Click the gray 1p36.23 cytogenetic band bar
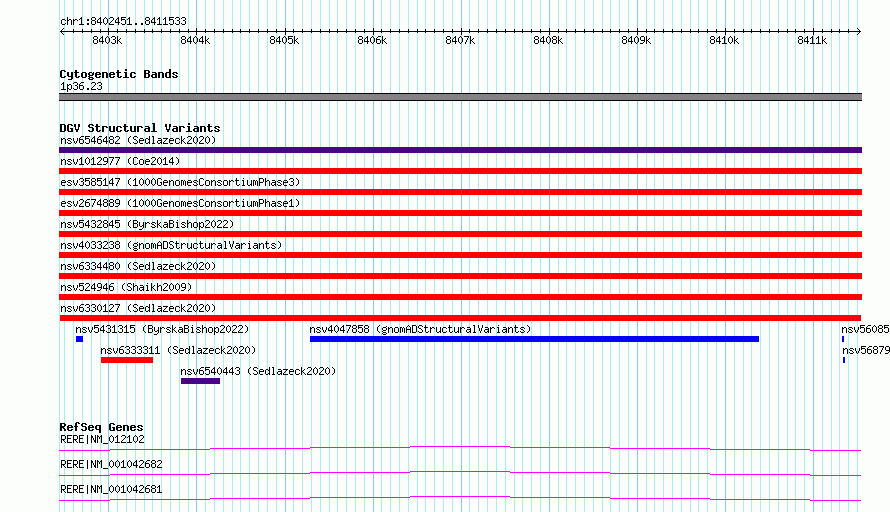 pos(460,97)
